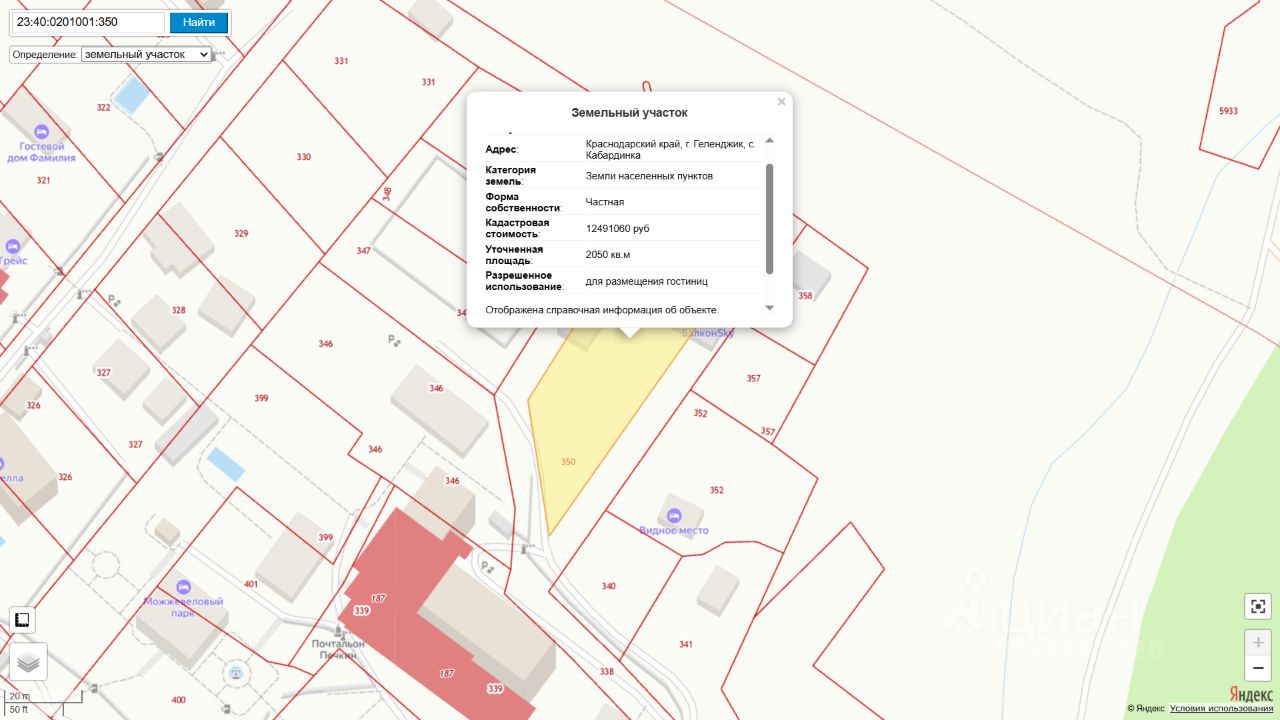1280x720 pixels.
Task: Click the Найти search button
Action: (199, 22)
